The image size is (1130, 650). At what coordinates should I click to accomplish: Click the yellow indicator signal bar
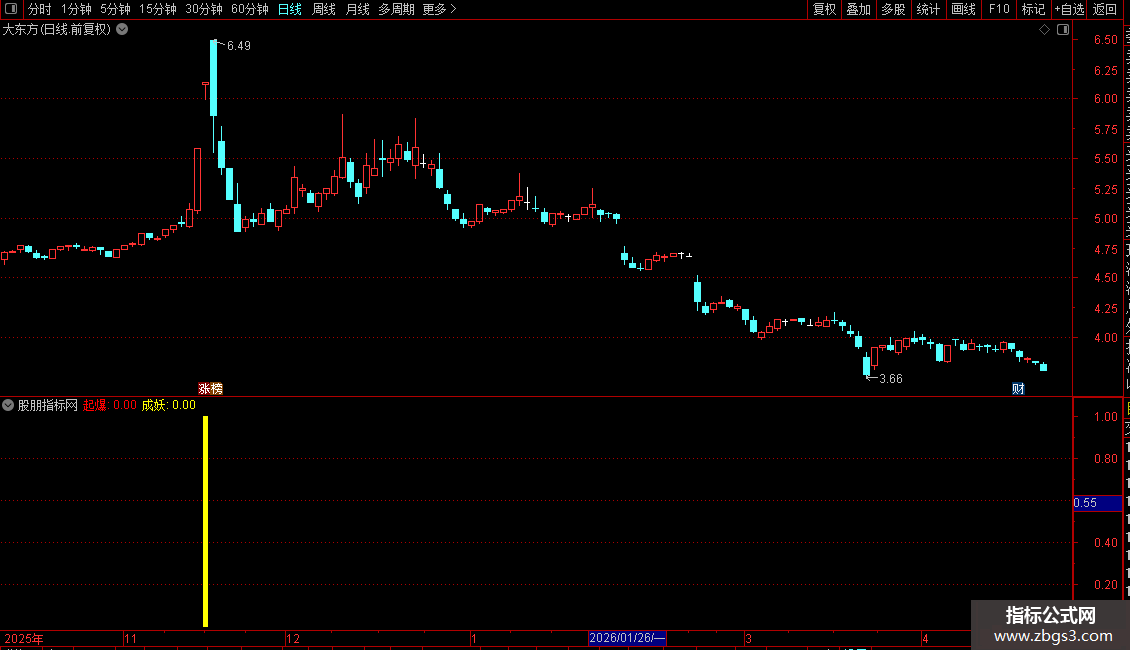click(x=205, y=522)
